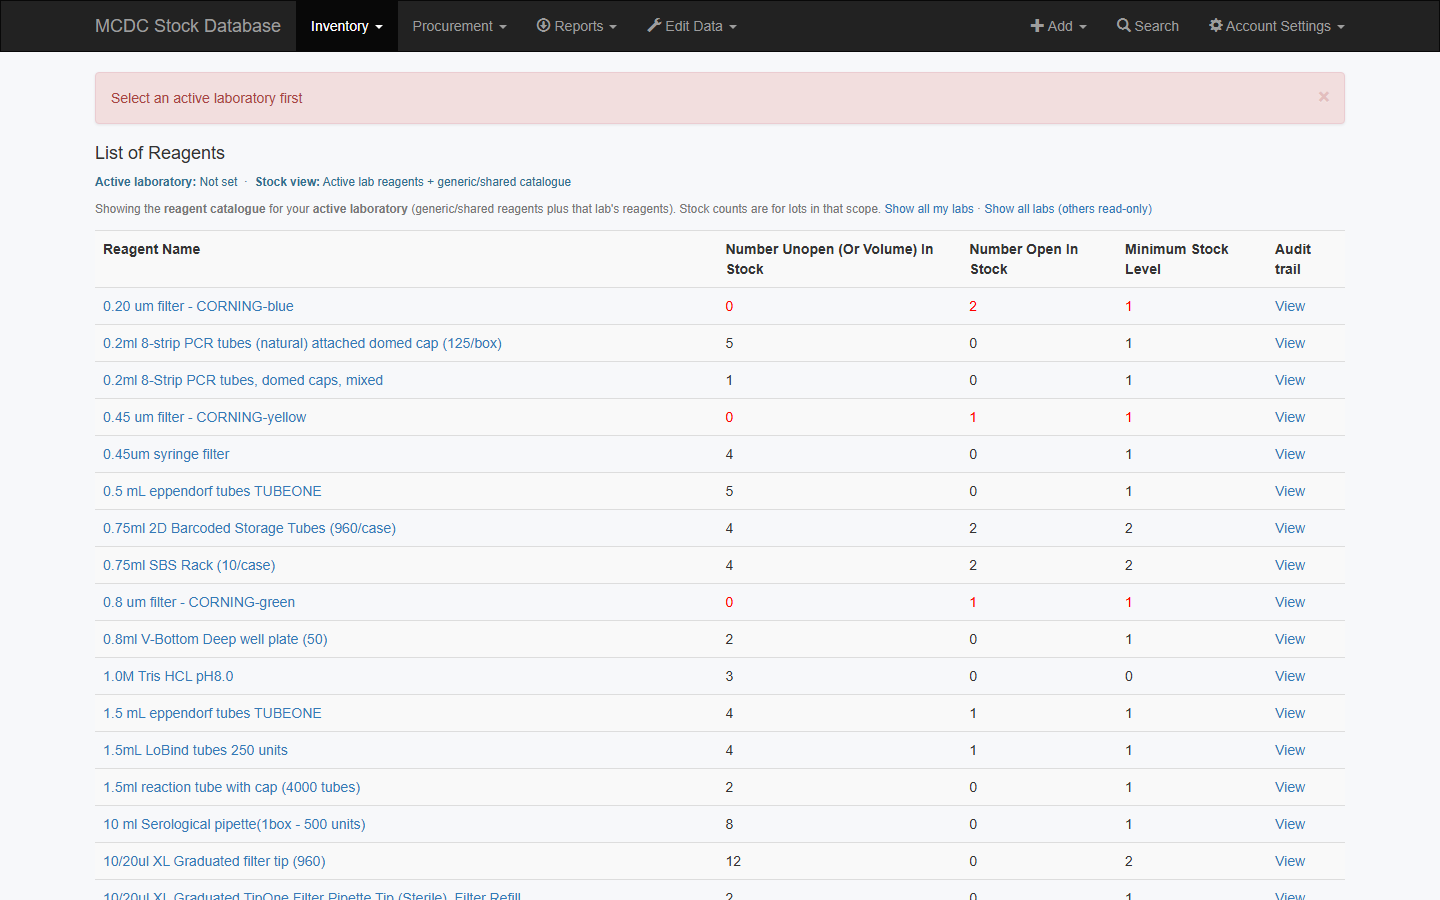
Task: Open the Account Settings caret
Action: pos(1340,27)
